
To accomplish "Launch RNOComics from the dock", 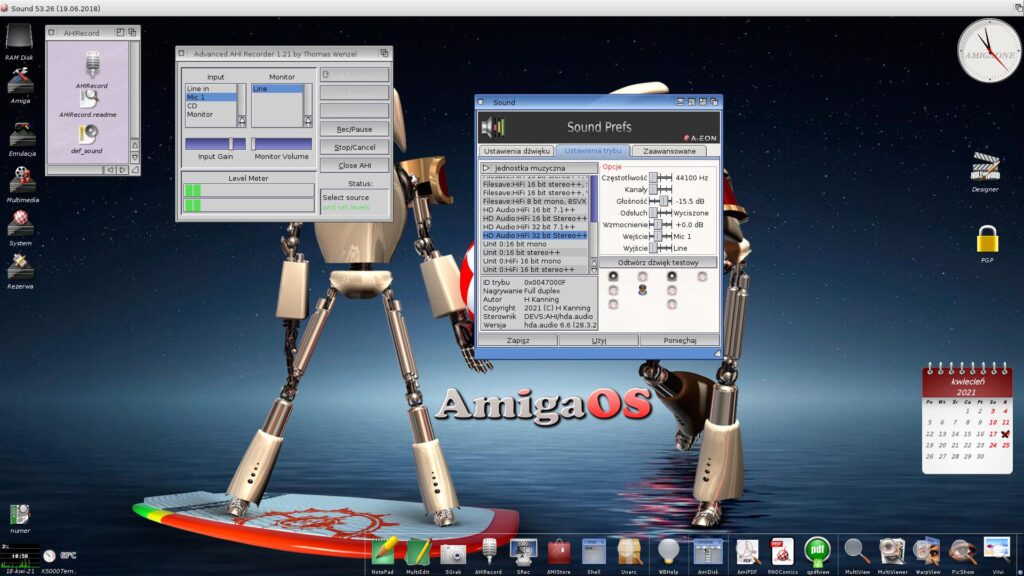I will click(782, 552).
